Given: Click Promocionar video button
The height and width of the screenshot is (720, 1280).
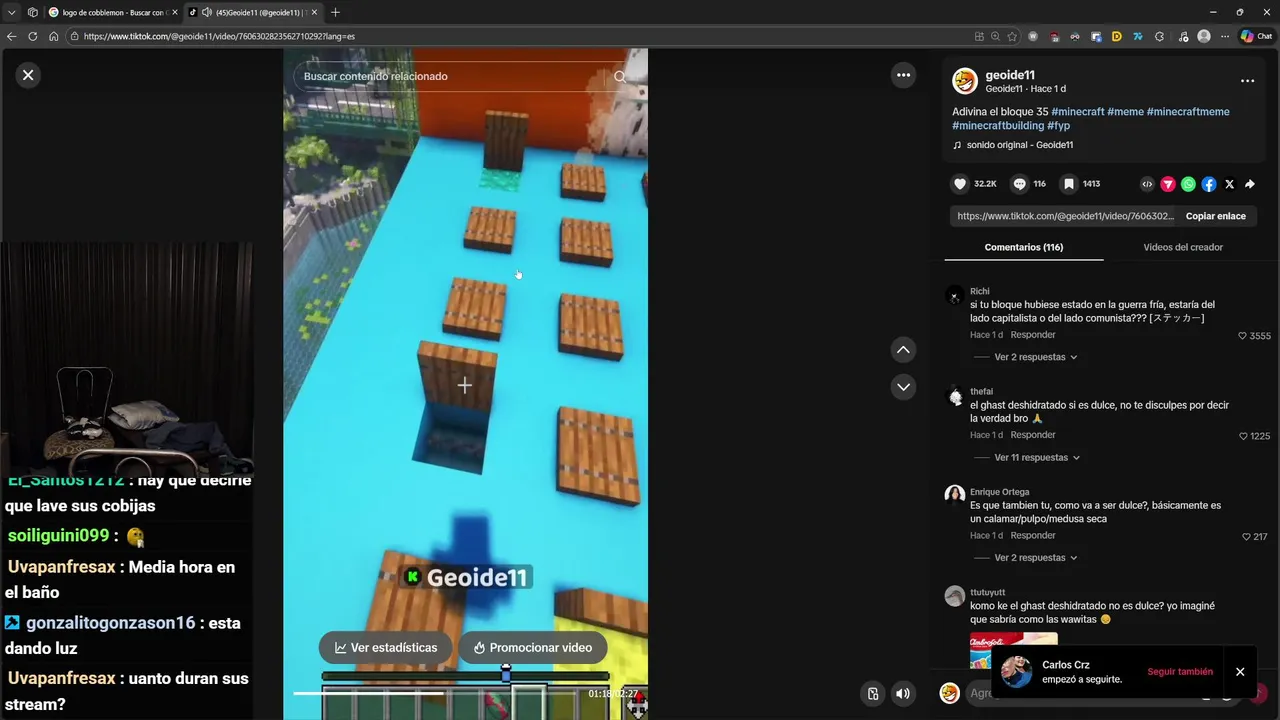Looking at the screenshot, I should 533,648.
